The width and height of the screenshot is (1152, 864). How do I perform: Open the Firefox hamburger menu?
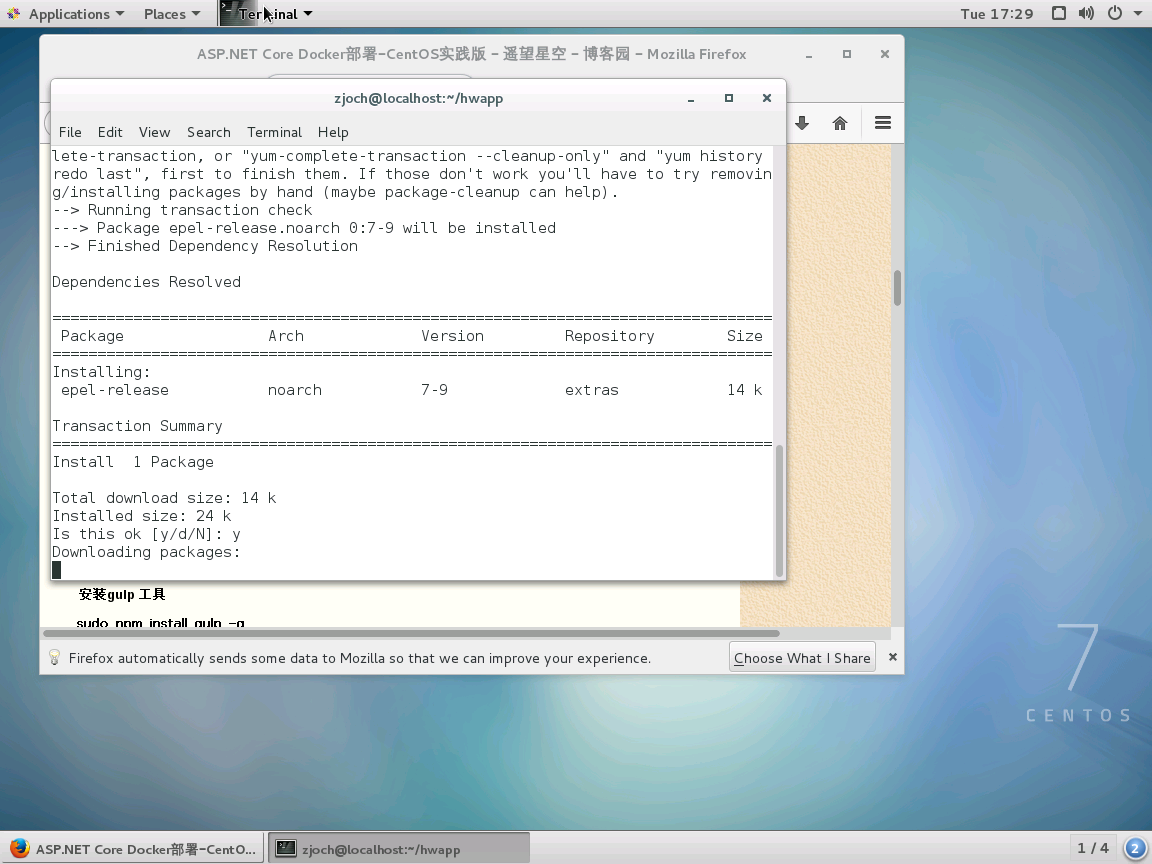882,122
